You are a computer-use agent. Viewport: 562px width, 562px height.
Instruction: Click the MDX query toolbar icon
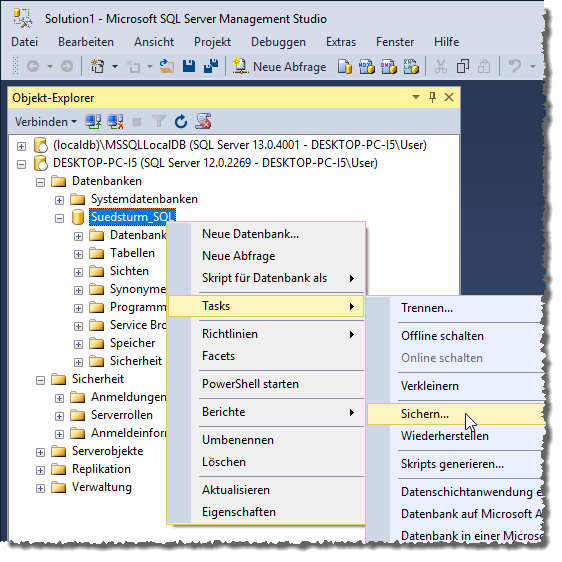(366, 66)
